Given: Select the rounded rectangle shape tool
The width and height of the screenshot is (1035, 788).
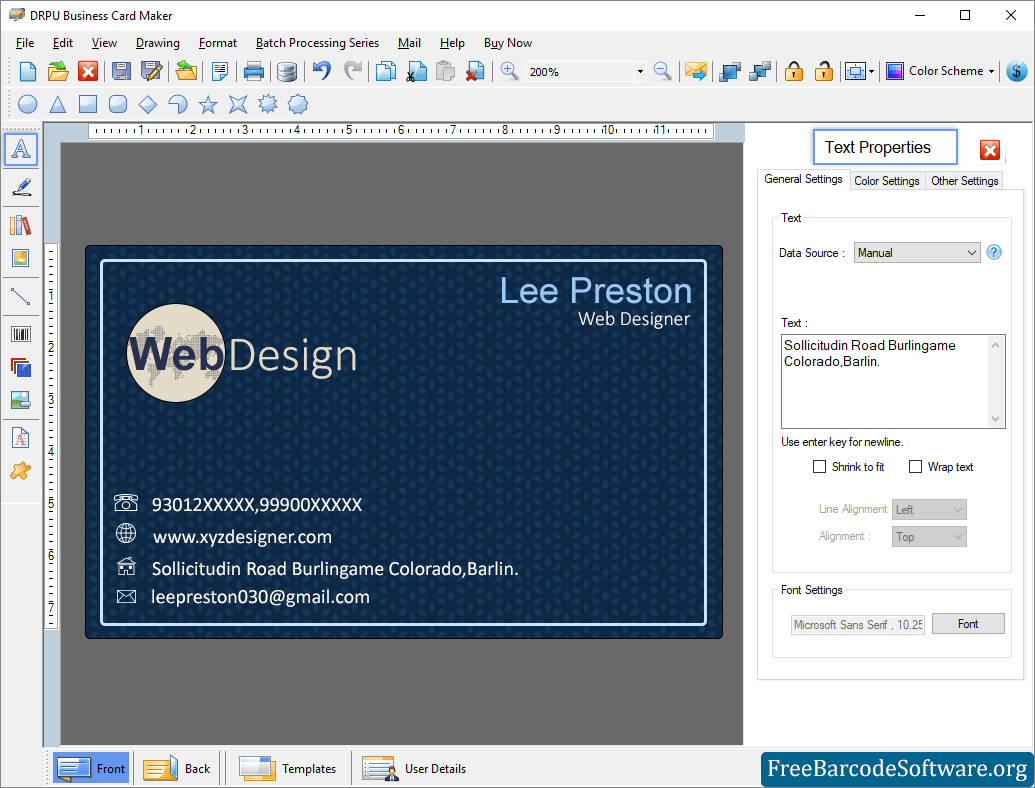Looking at the screenshot, I should click(x=117, y=104).
